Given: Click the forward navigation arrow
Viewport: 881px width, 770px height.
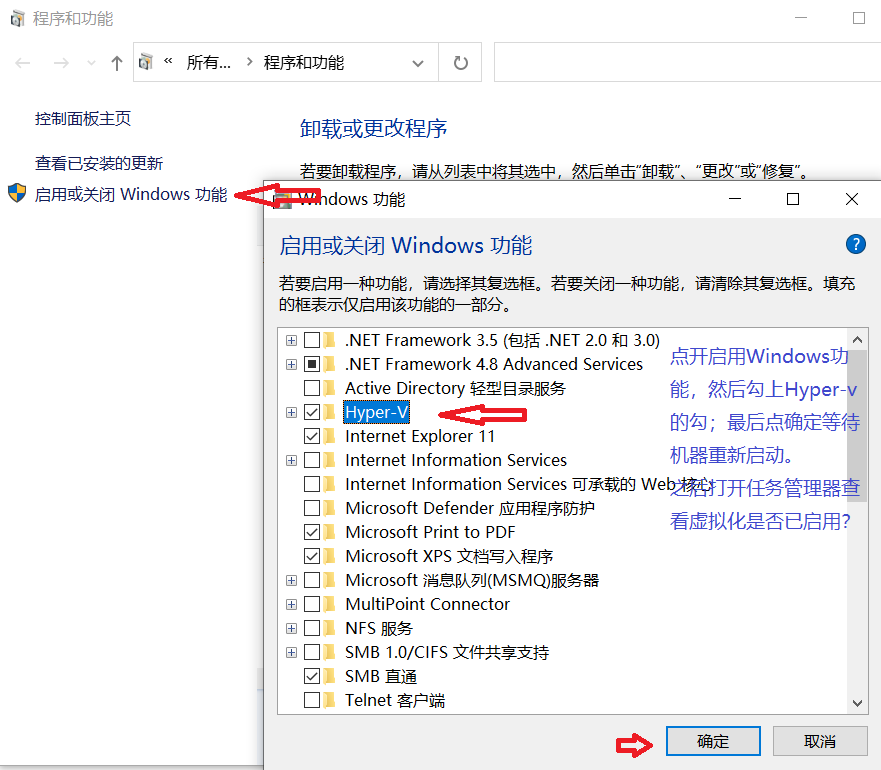Looking at the screenshot, I should (61, 63).
